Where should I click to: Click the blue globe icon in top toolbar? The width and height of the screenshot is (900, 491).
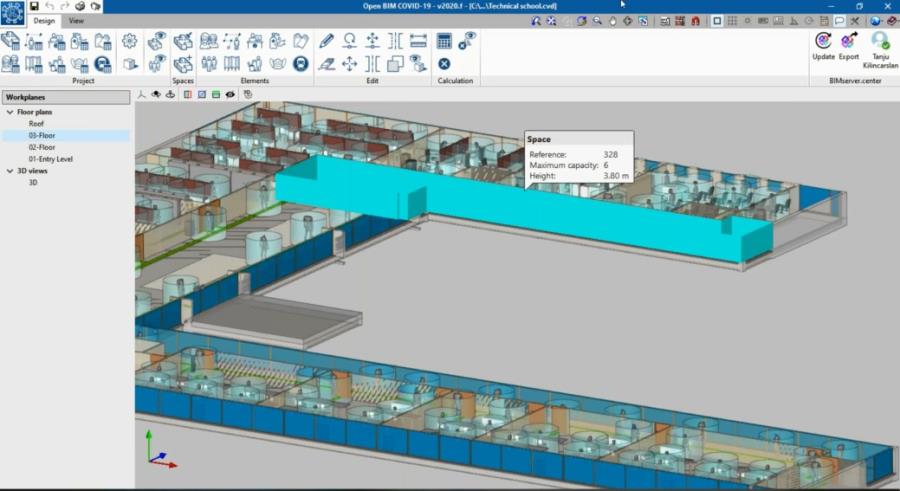point(875,21)
